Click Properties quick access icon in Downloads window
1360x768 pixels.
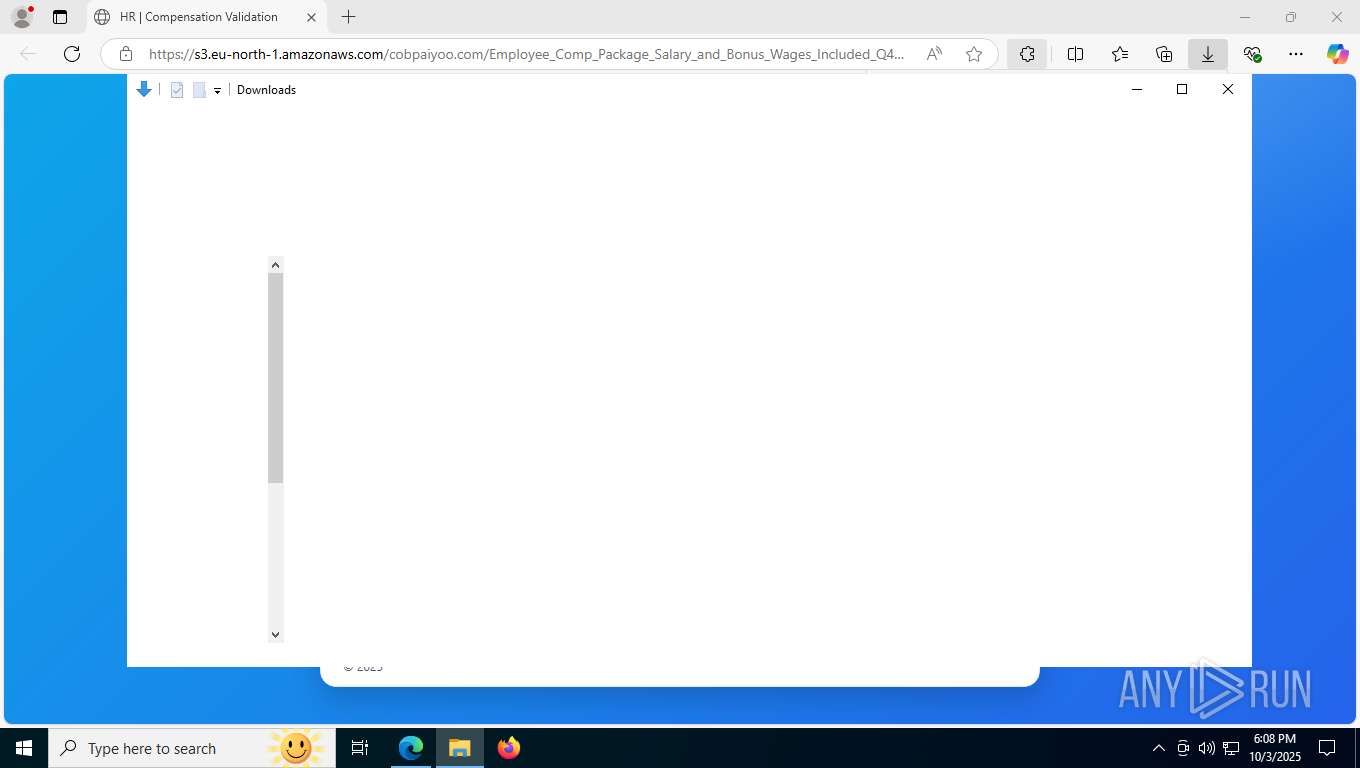177,90
